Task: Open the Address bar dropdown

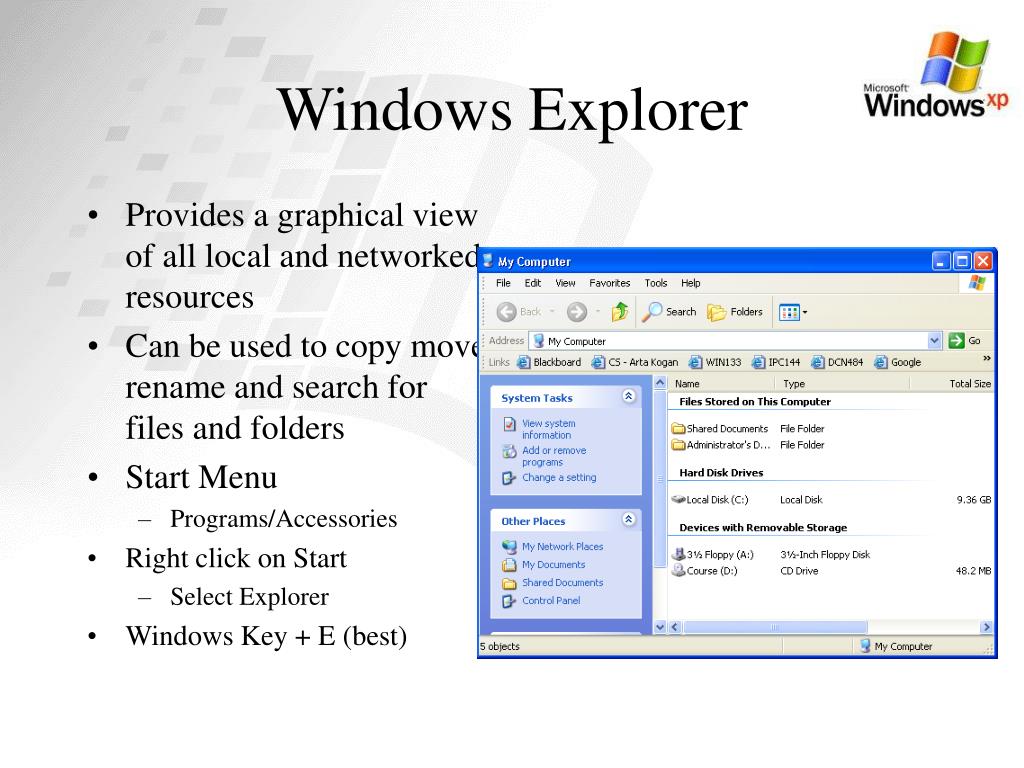Action: pyautogui.click(x=935, y=340)
